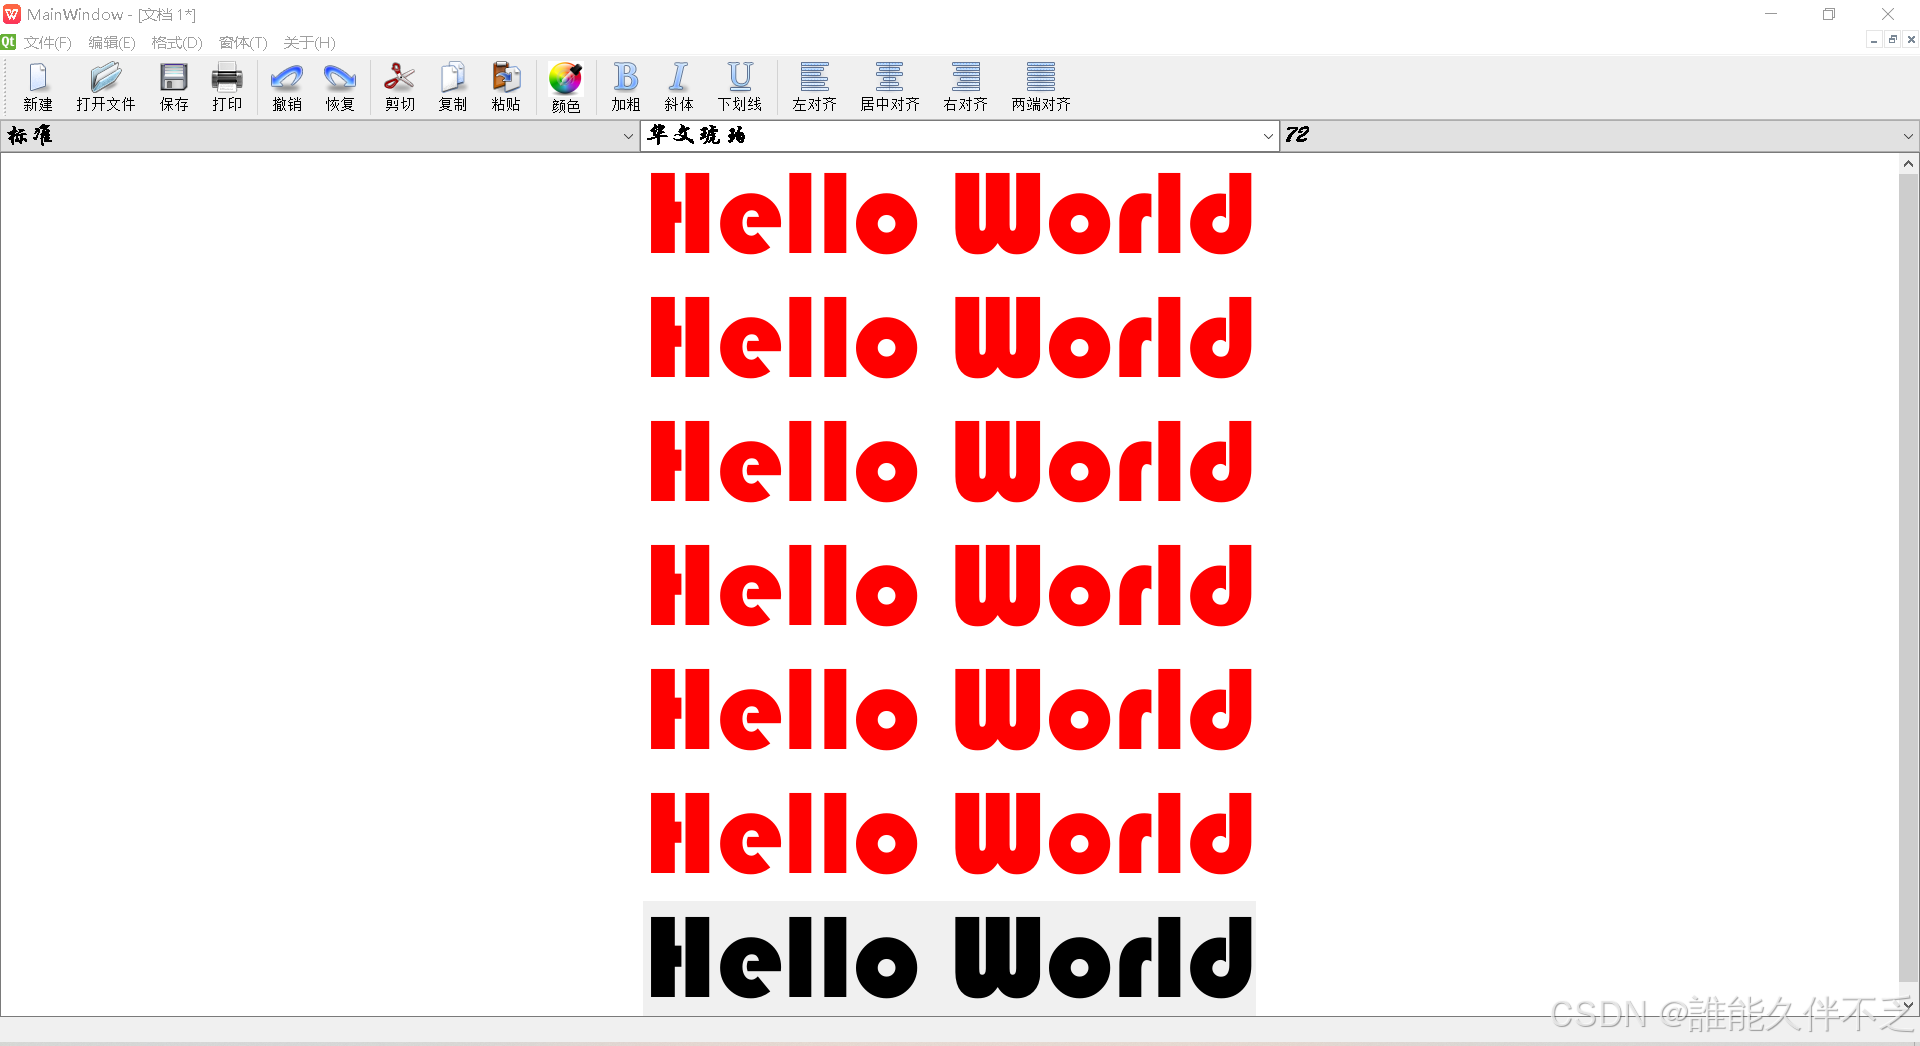Expand the 标准 paragraph style dropdown
Viewport: 1920px width, 1046px height.
628,136
